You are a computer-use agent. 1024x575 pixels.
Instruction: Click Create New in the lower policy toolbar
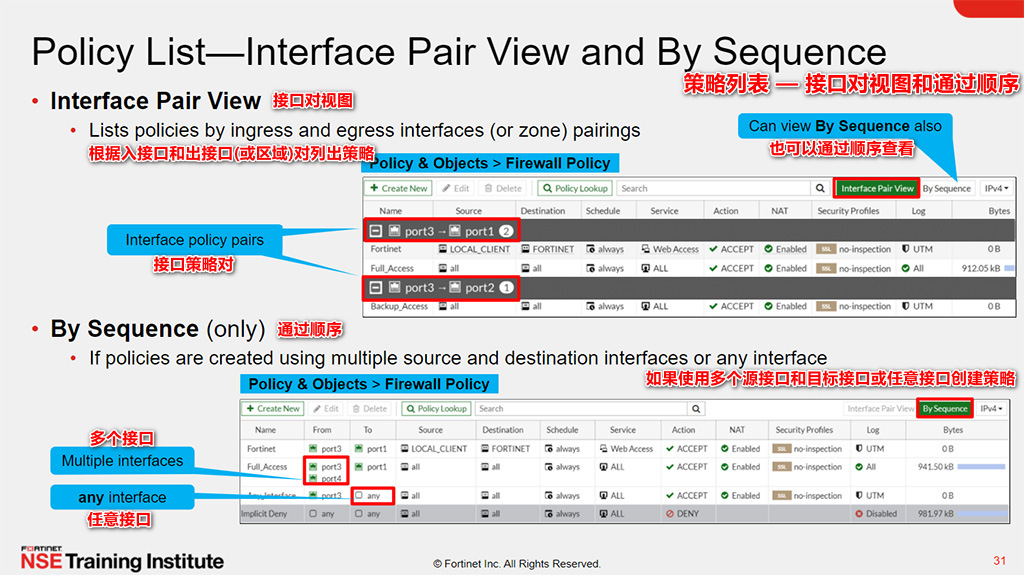pyautogui.click(x=272, y=408)
